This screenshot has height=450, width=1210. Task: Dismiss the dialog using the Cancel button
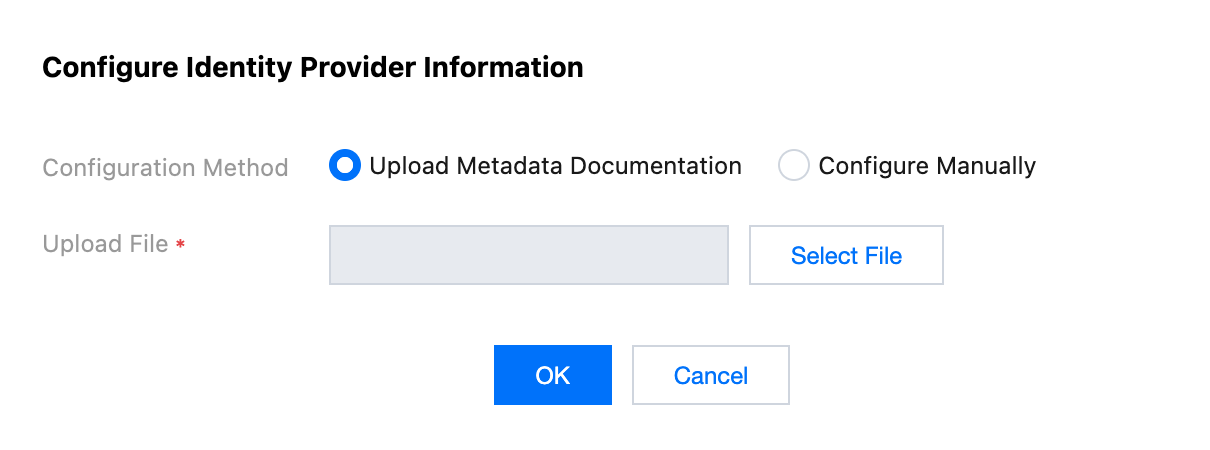(710, 375)
